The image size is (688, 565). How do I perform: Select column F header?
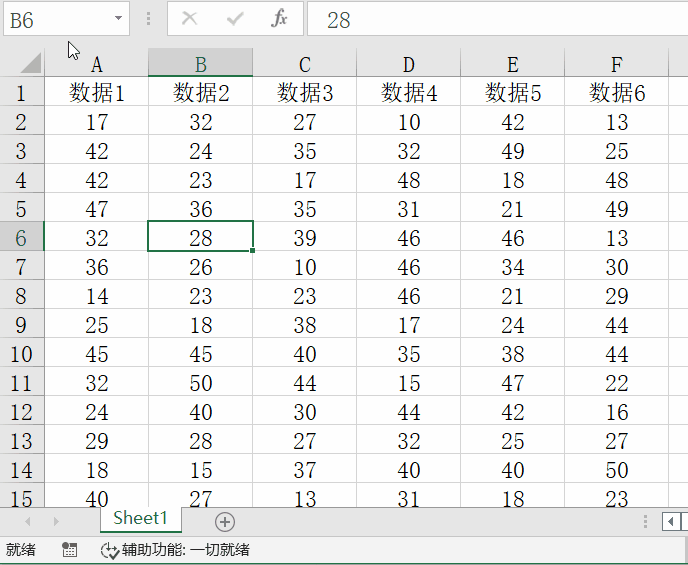pyautogui.click(x=616, y=64)
